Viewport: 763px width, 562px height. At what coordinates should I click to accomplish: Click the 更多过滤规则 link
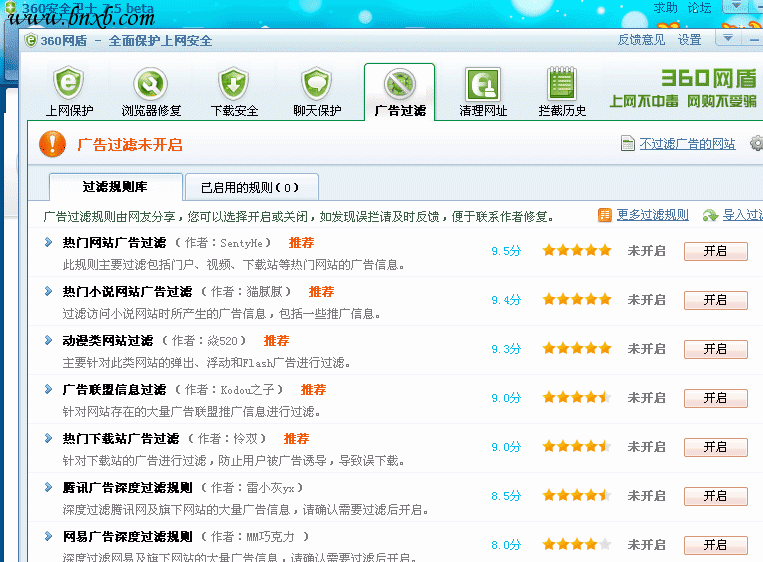point(652,215)
